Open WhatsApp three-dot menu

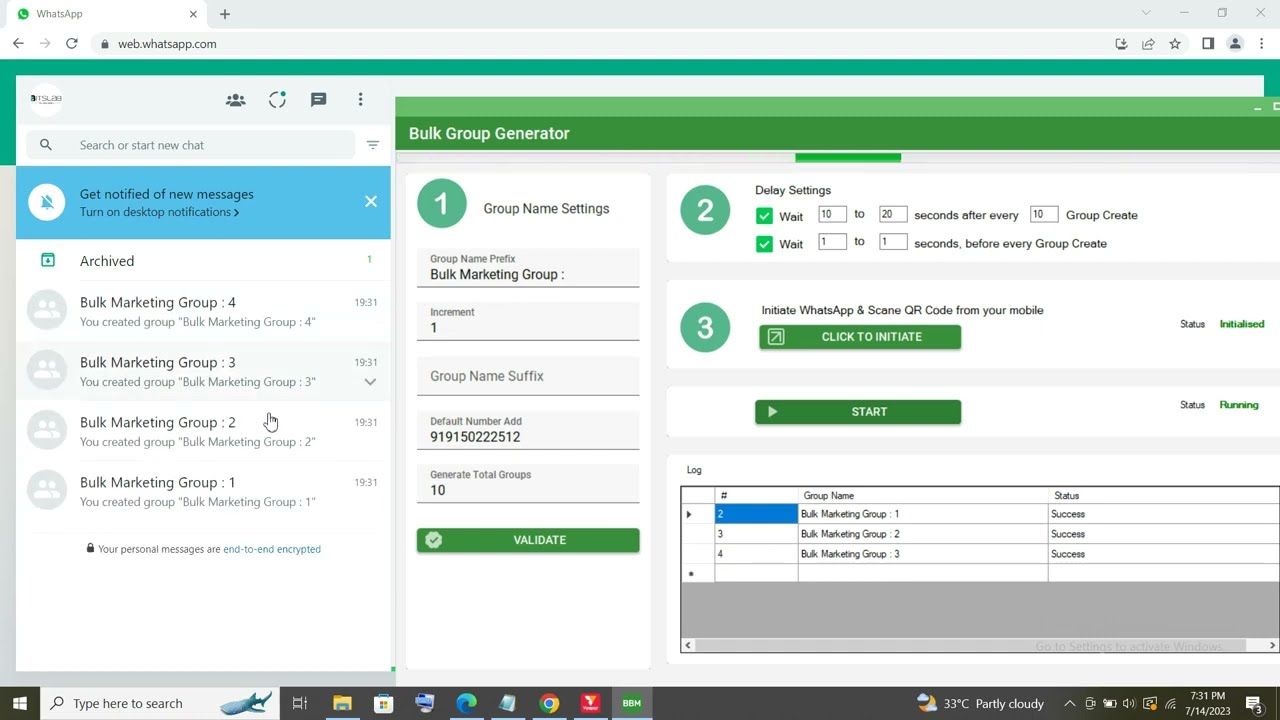[360, 100]
